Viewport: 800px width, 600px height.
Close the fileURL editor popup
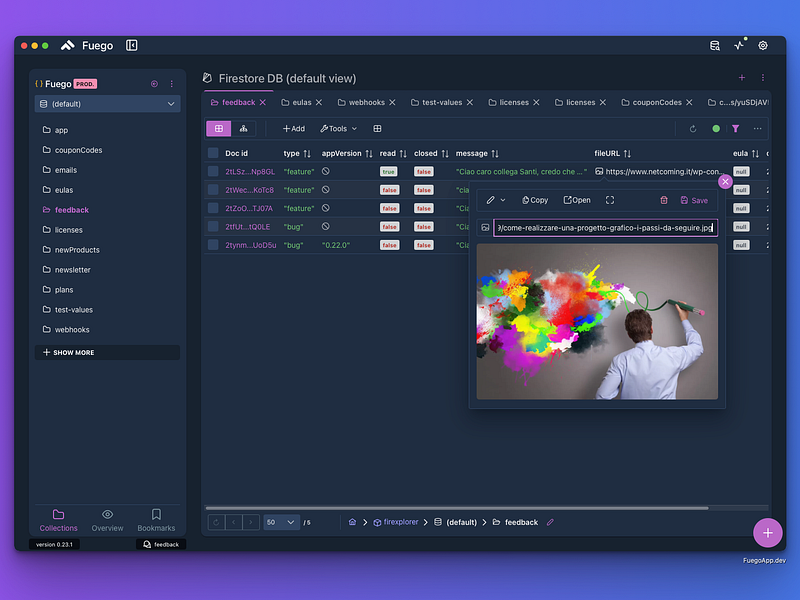(725, 182)
